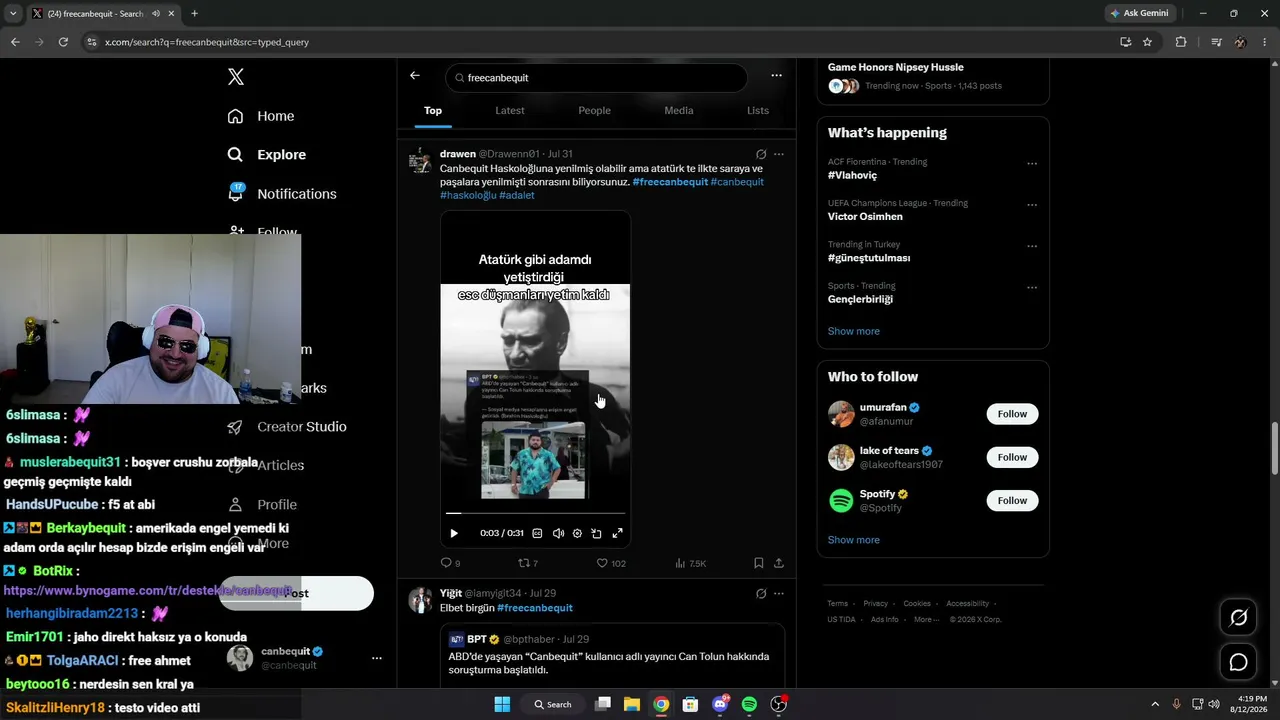Open video settings gear
The width and height of the screenshot is (1280, 720).
coord(577,534)
